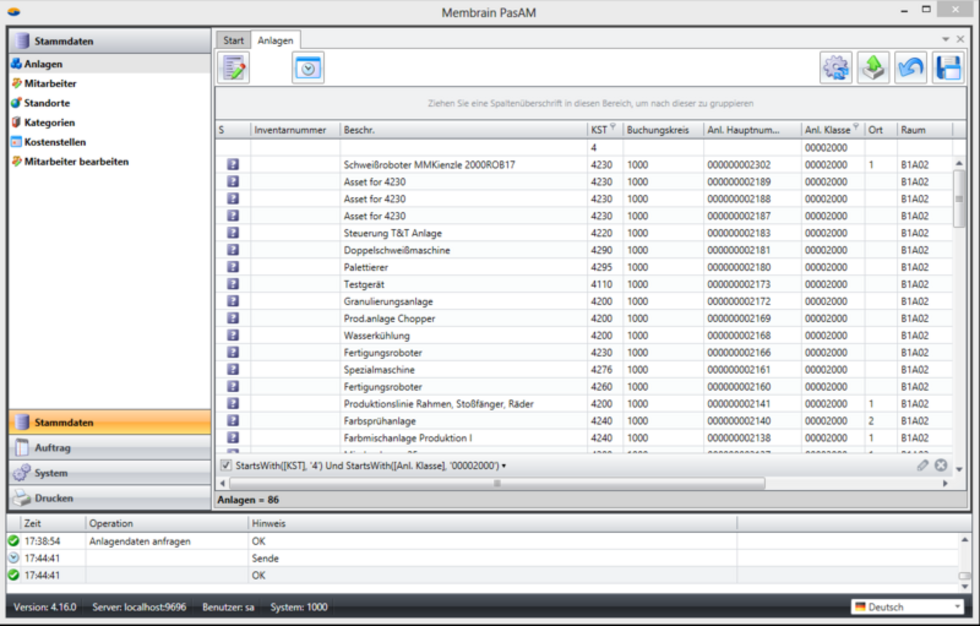Select Kostenstellen in the sidebar
Image resolution: width=980 pixels, height=626 pixels.
click(55, 142)
